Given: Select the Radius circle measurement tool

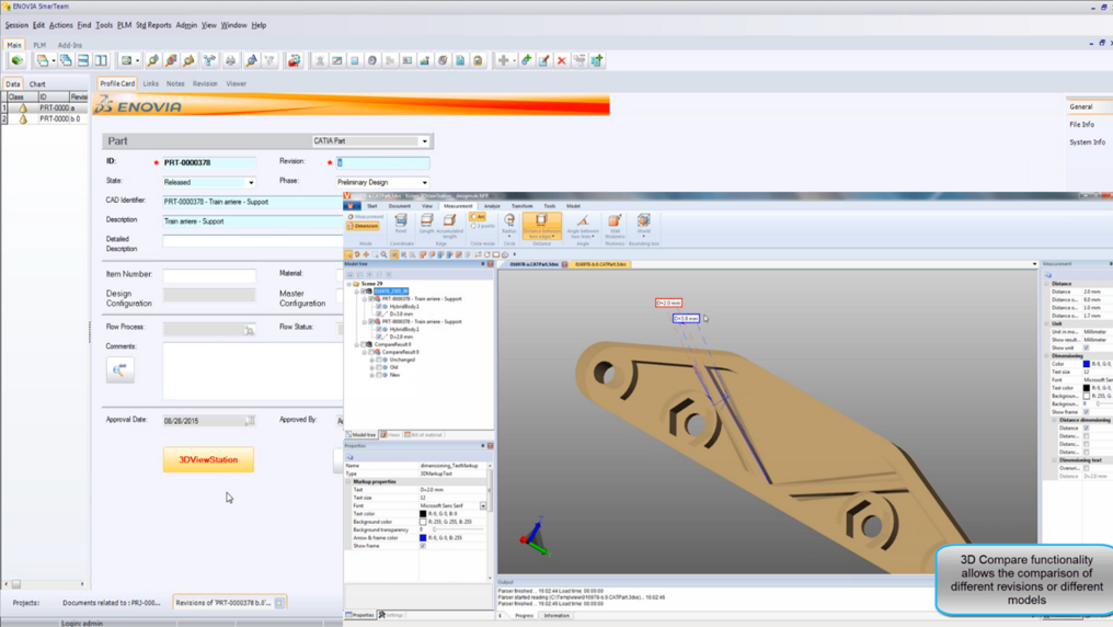Looking at the screenshot, I should coord(509,224).
